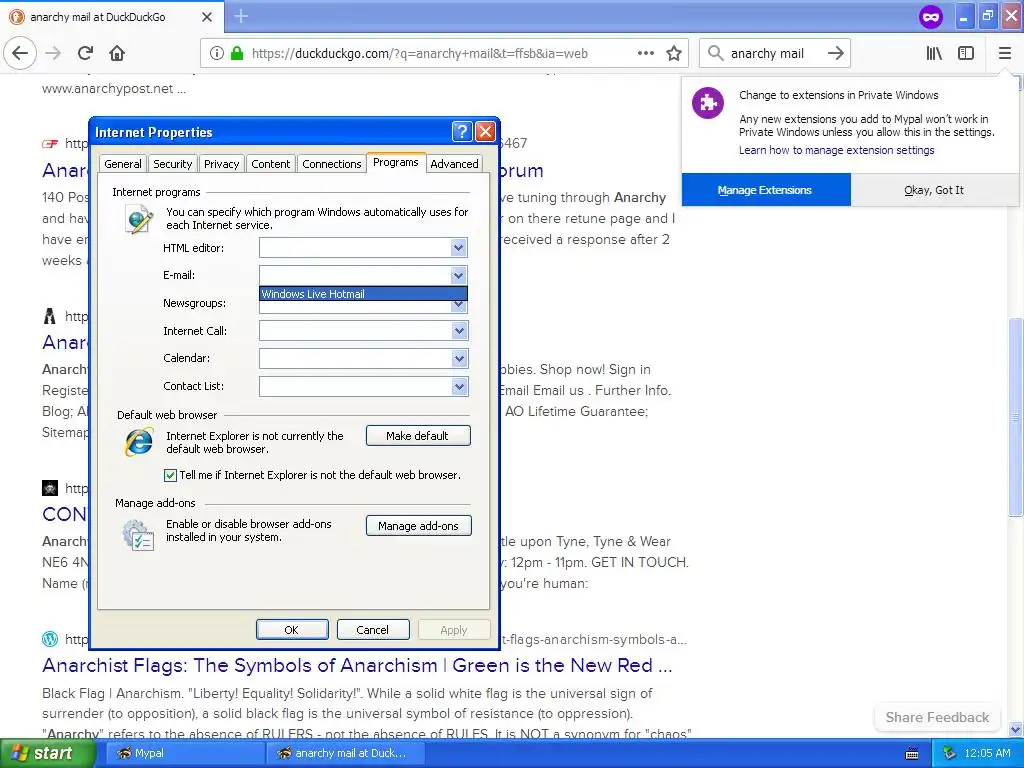Click the green padlock security icon
This screenshot has width=1024, height=768.
click(237, 53)
